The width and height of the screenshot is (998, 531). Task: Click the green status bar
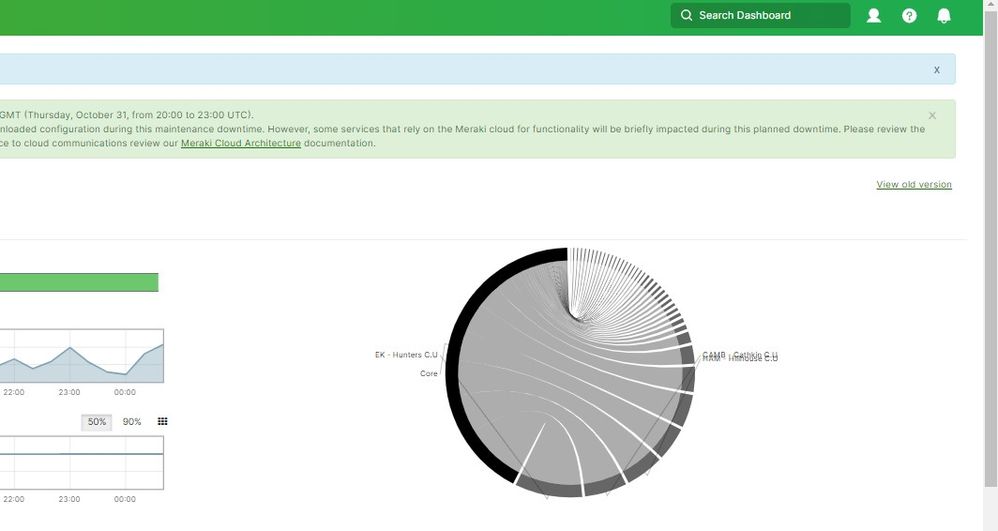coord(79,283)
